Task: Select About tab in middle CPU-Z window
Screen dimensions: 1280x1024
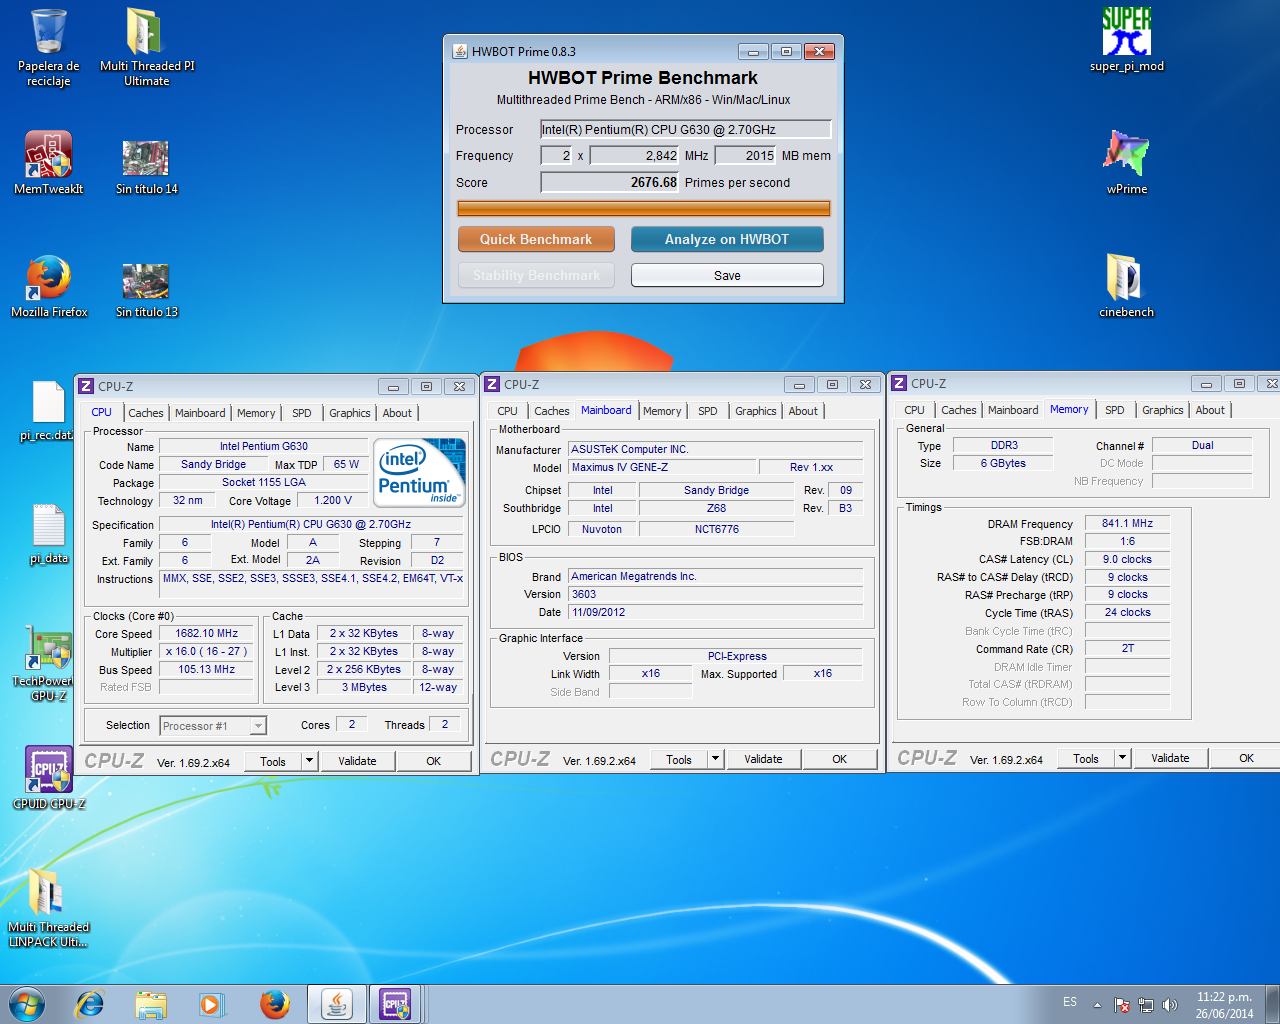Action: pyautogui.click(x=803, y=411)
